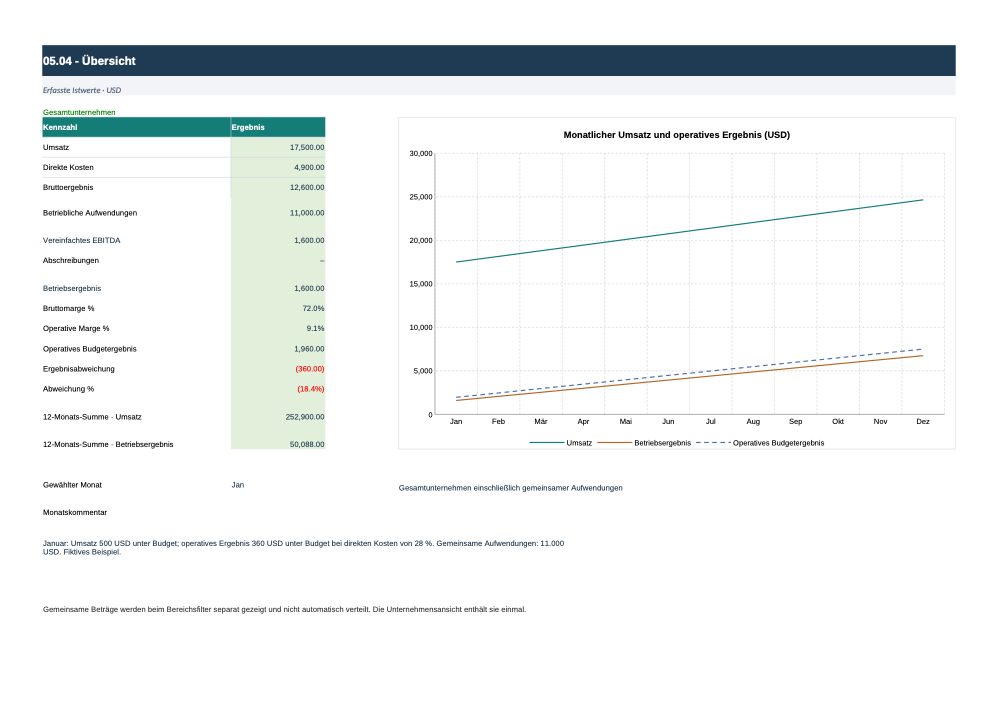Select the Umsatz value 17,500.00
This screenshot has width=1000, height=707.
[x=307, y=147]
